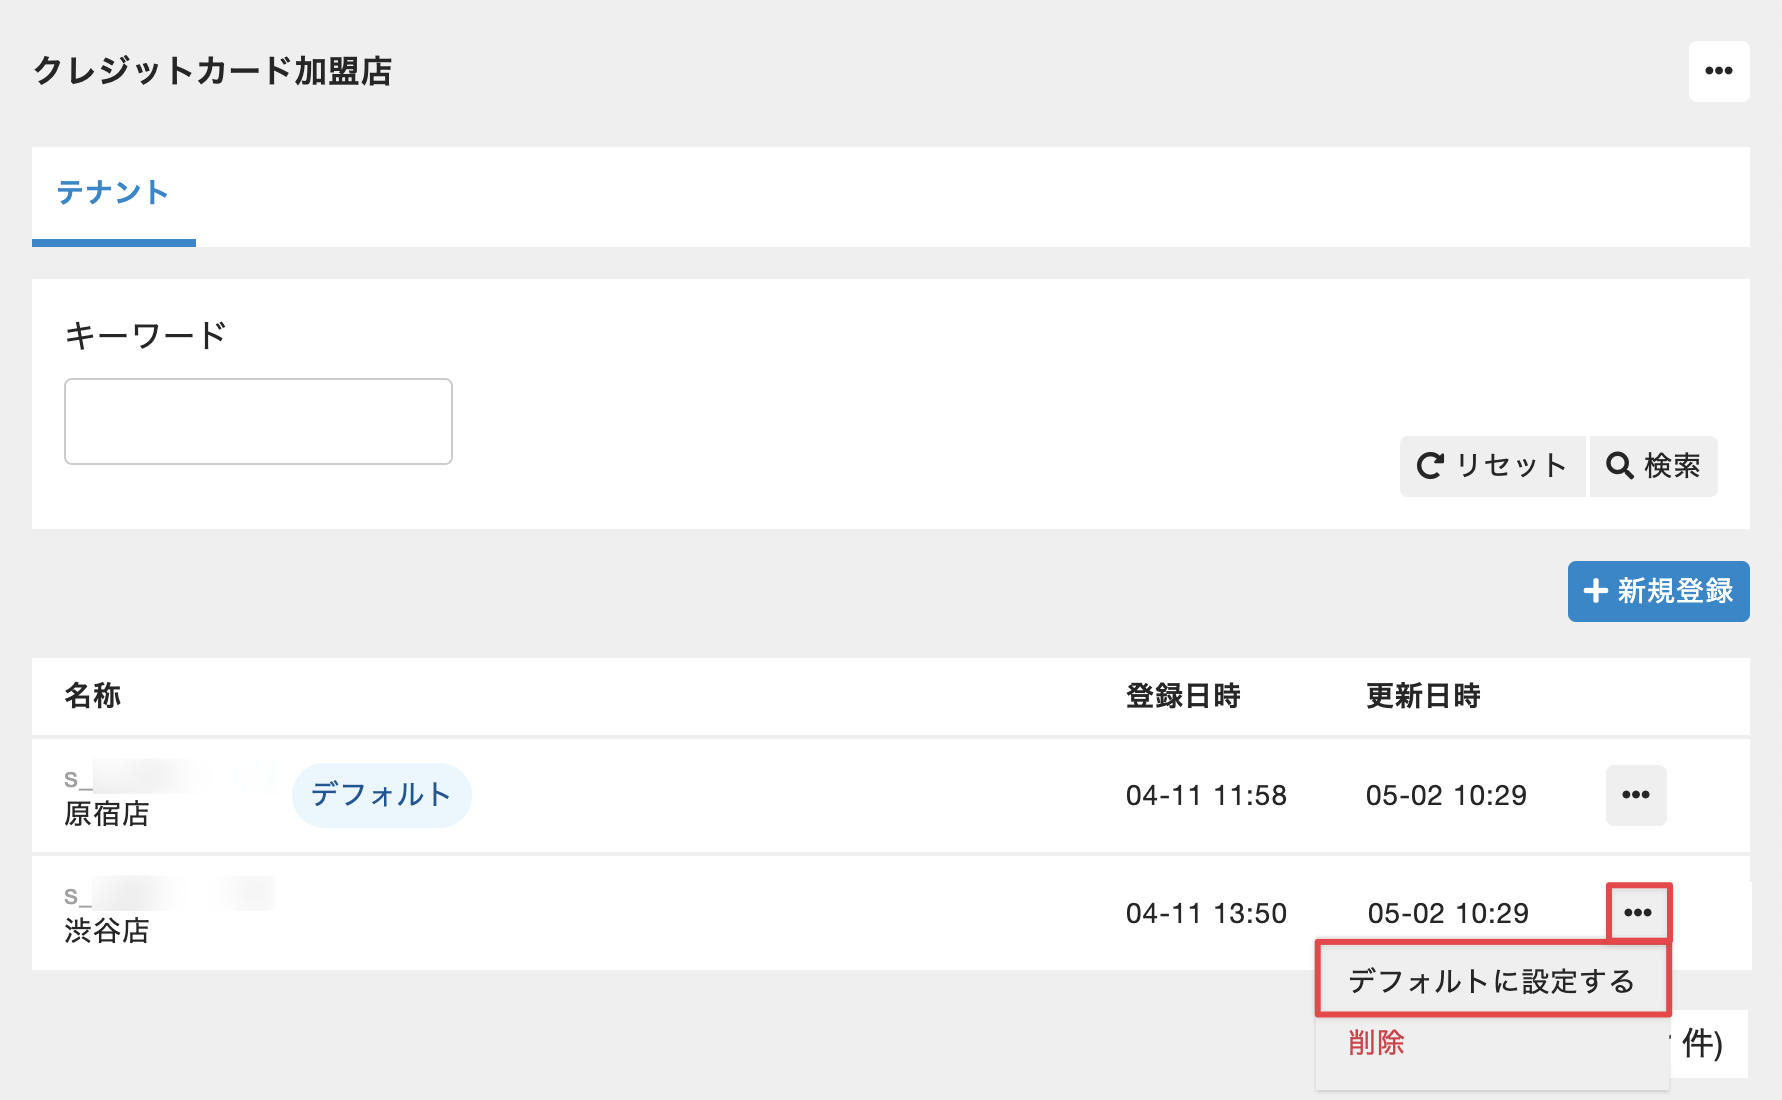Click the 原宿店 registration time 04-11 11:58
The image size is (1782, 1100).
tap(1206, 795)
